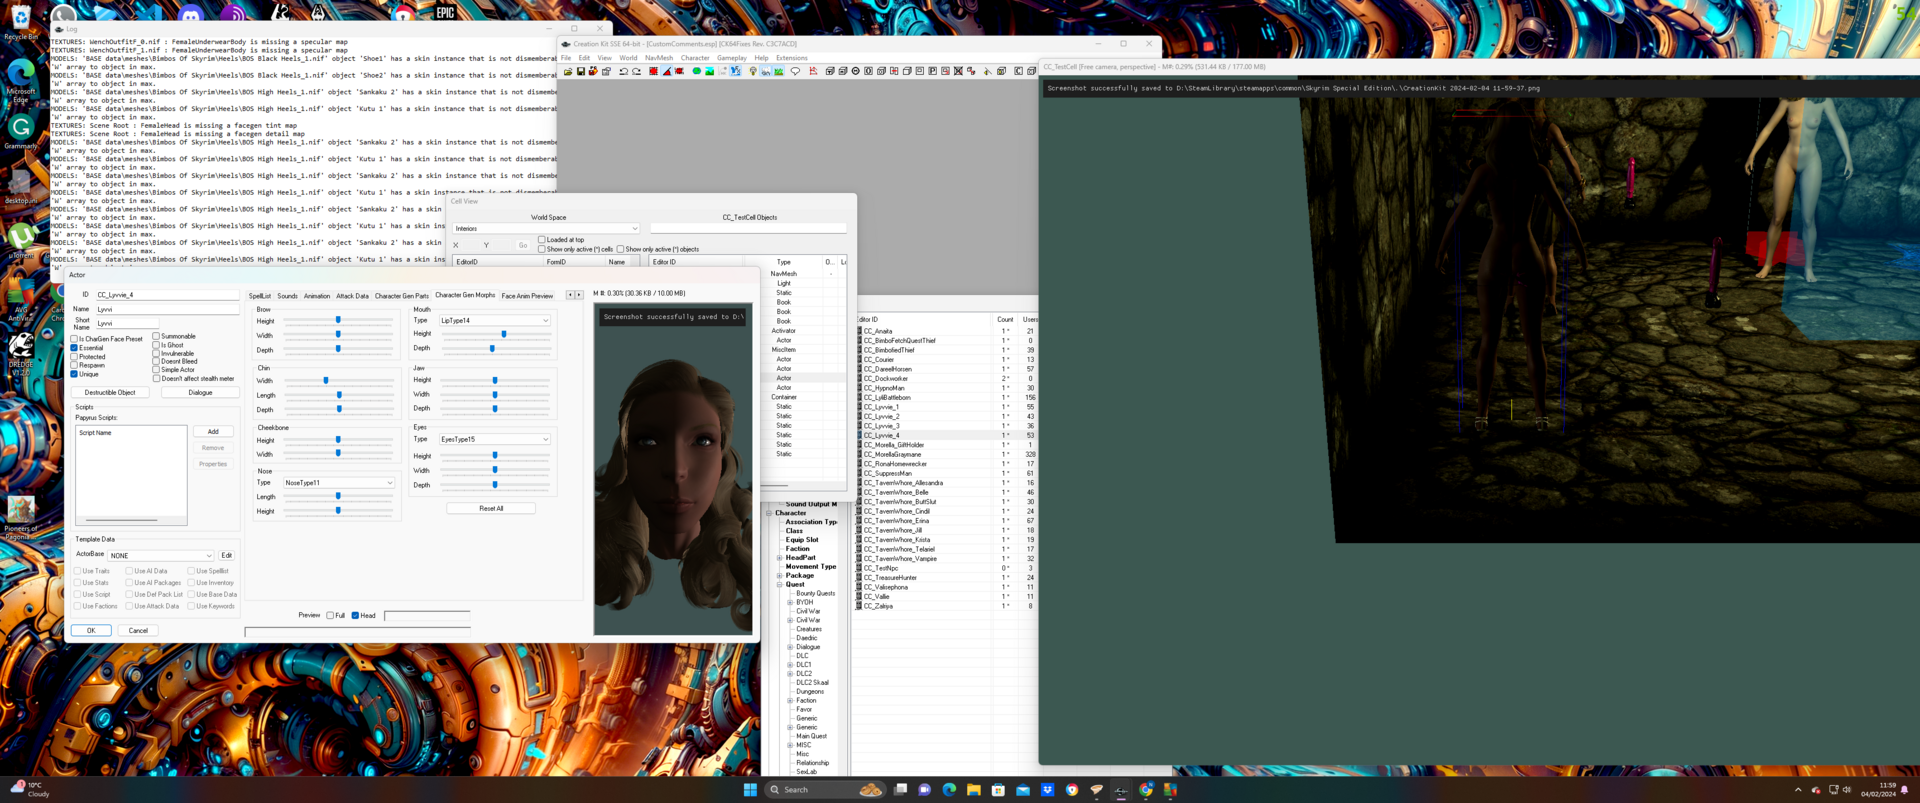Click the Open file icon in Creation Kit toolbar
This screenshot has width=1920, height=803.
568,71
